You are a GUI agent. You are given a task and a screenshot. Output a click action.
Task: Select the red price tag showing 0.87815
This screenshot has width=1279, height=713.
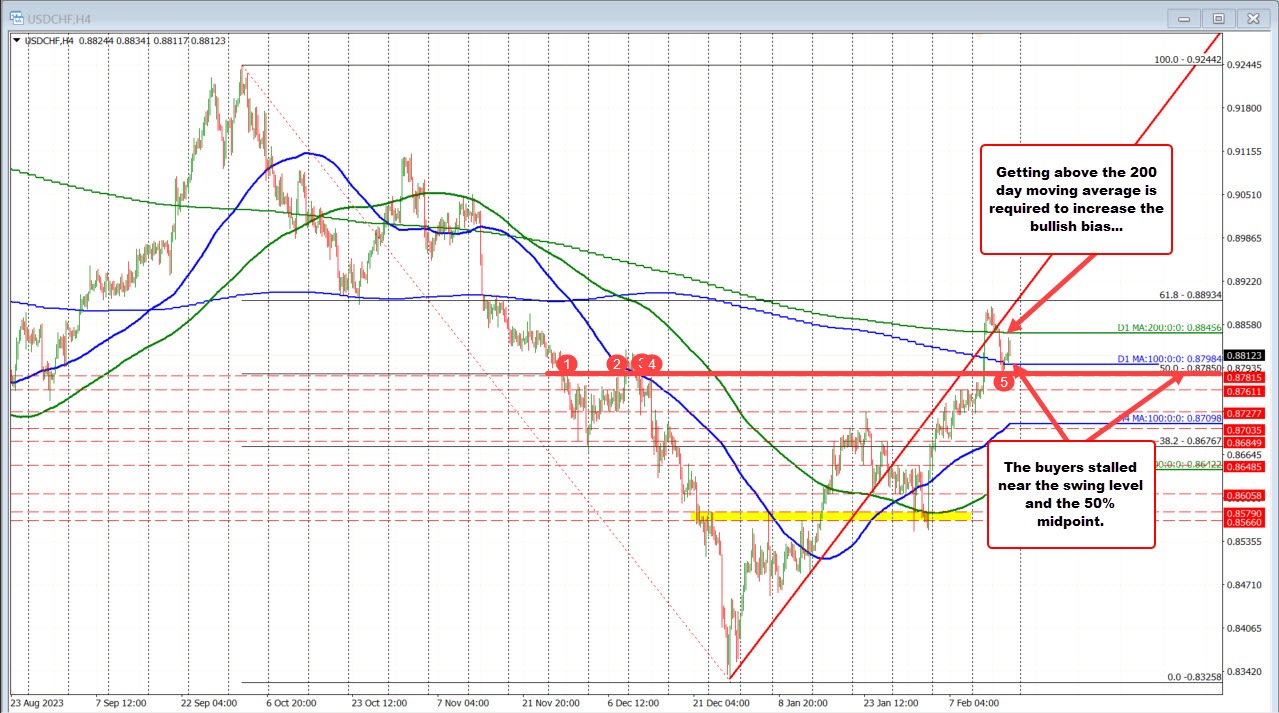pyautogui.click(x=1245, y=378)
